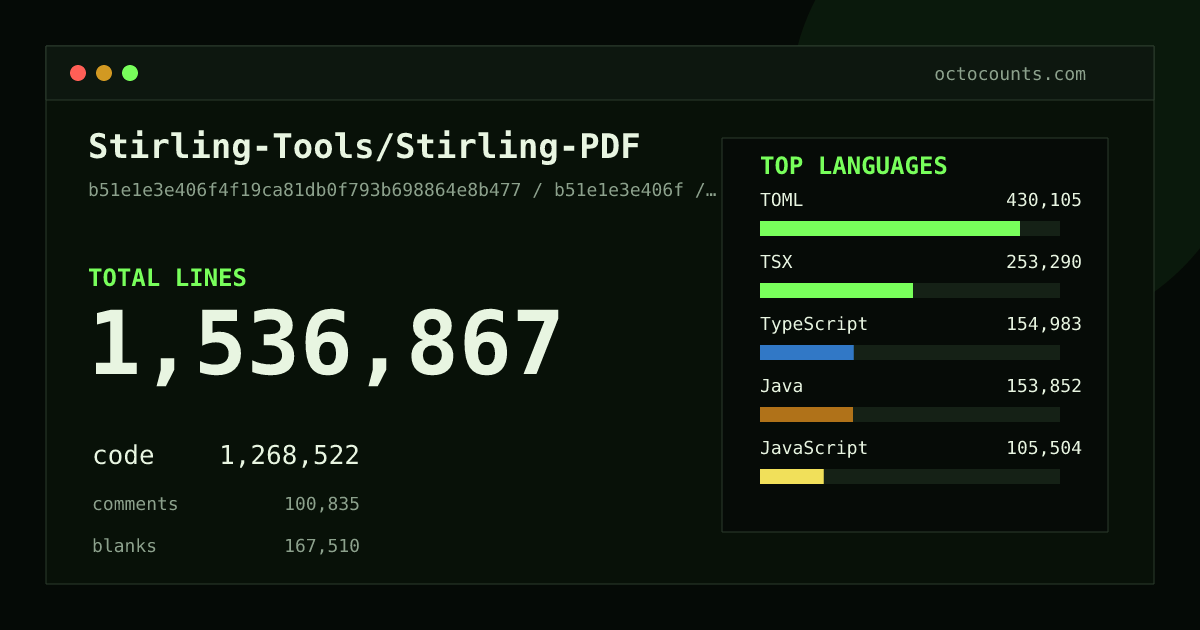Click the JavaScript yellow progress bar
This screenshot has height=630, width=1200.
coord(792,476)
